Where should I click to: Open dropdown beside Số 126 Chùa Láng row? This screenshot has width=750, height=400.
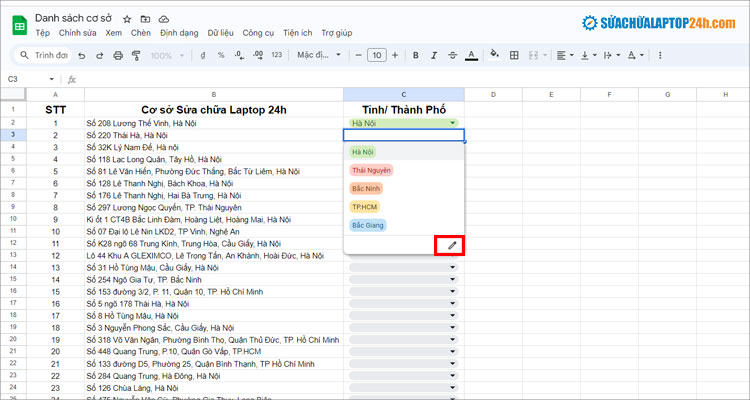coord(452,388)
